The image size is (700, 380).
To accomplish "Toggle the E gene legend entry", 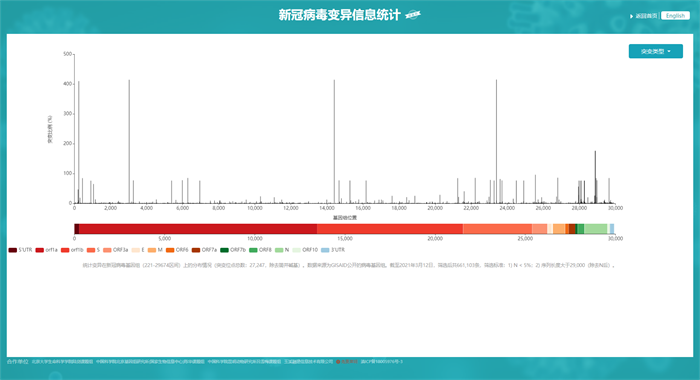I will pos(138,250).
